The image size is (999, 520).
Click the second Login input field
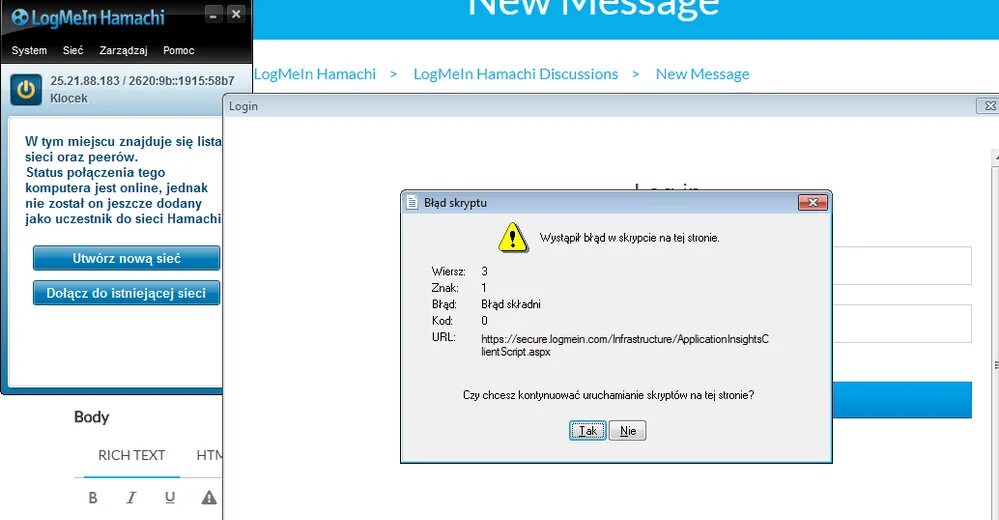tap(902, 324)
